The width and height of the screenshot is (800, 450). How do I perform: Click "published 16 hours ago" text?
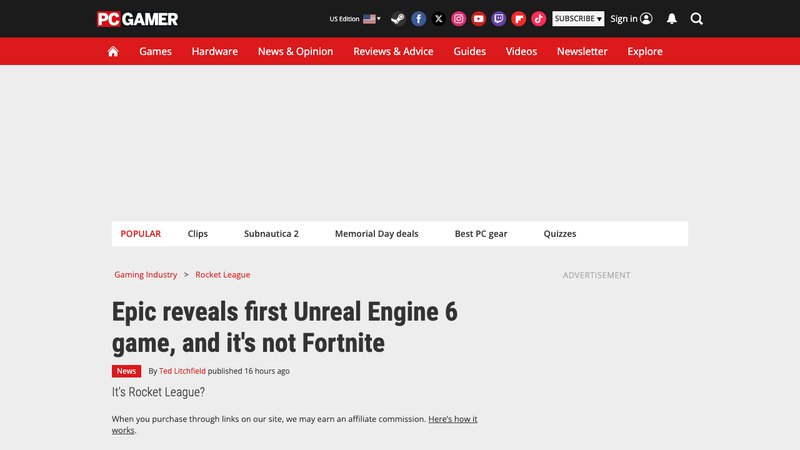248,371
